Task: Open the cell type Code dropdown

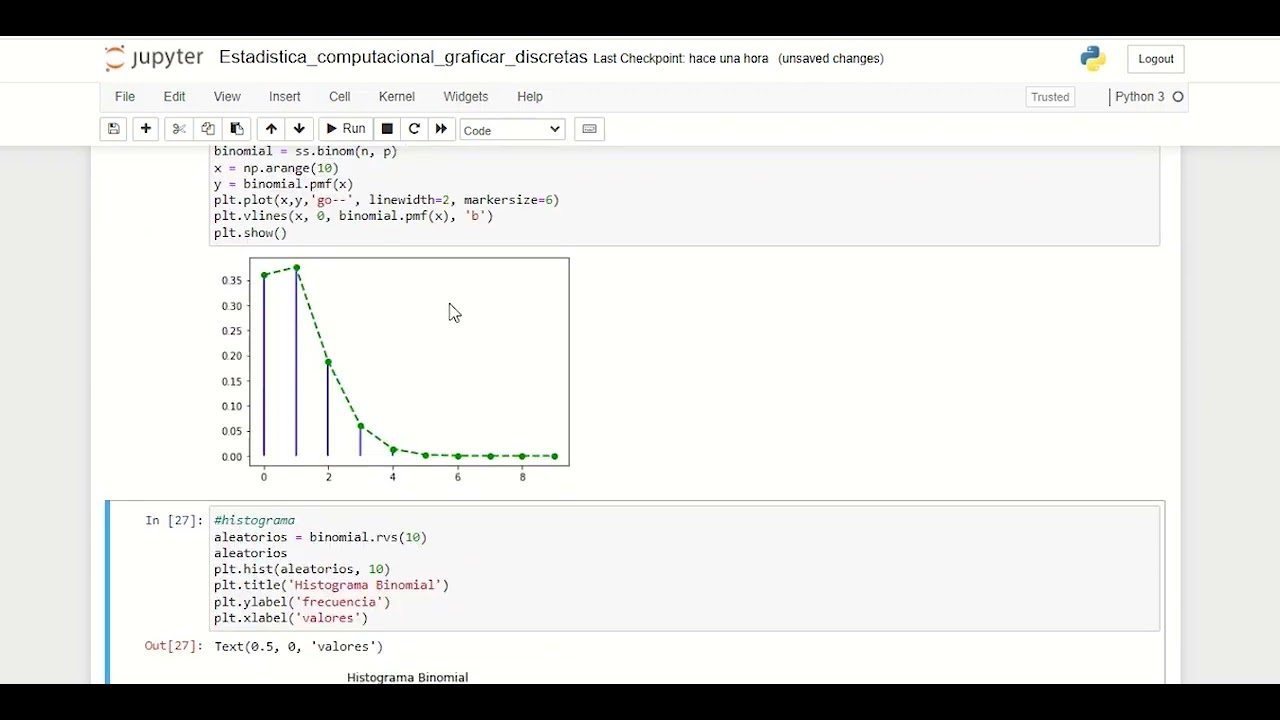Action: point(512,130)
